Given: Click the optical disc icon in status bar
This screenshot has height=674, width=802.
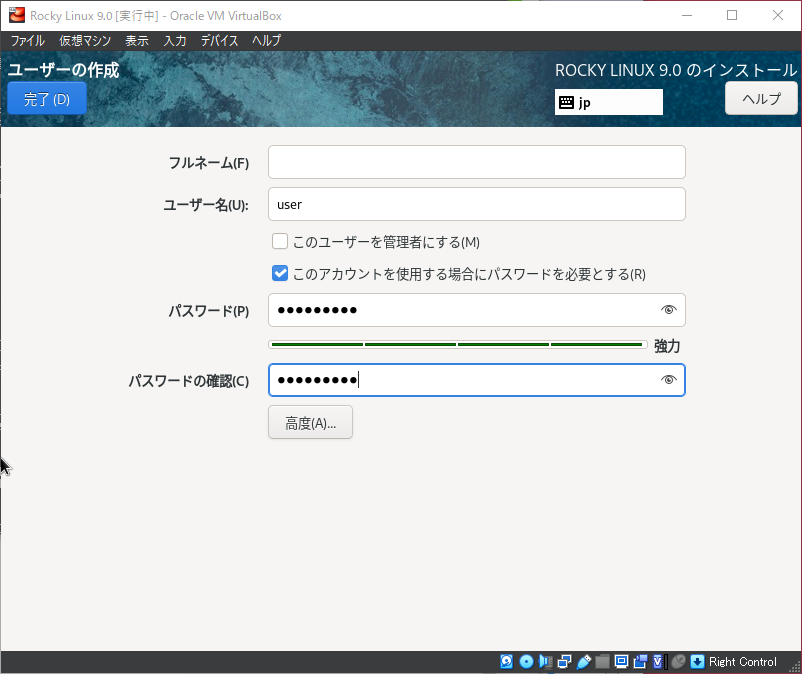Looking at the screenshot, I should pyautogui.click(x=526, y=661).
